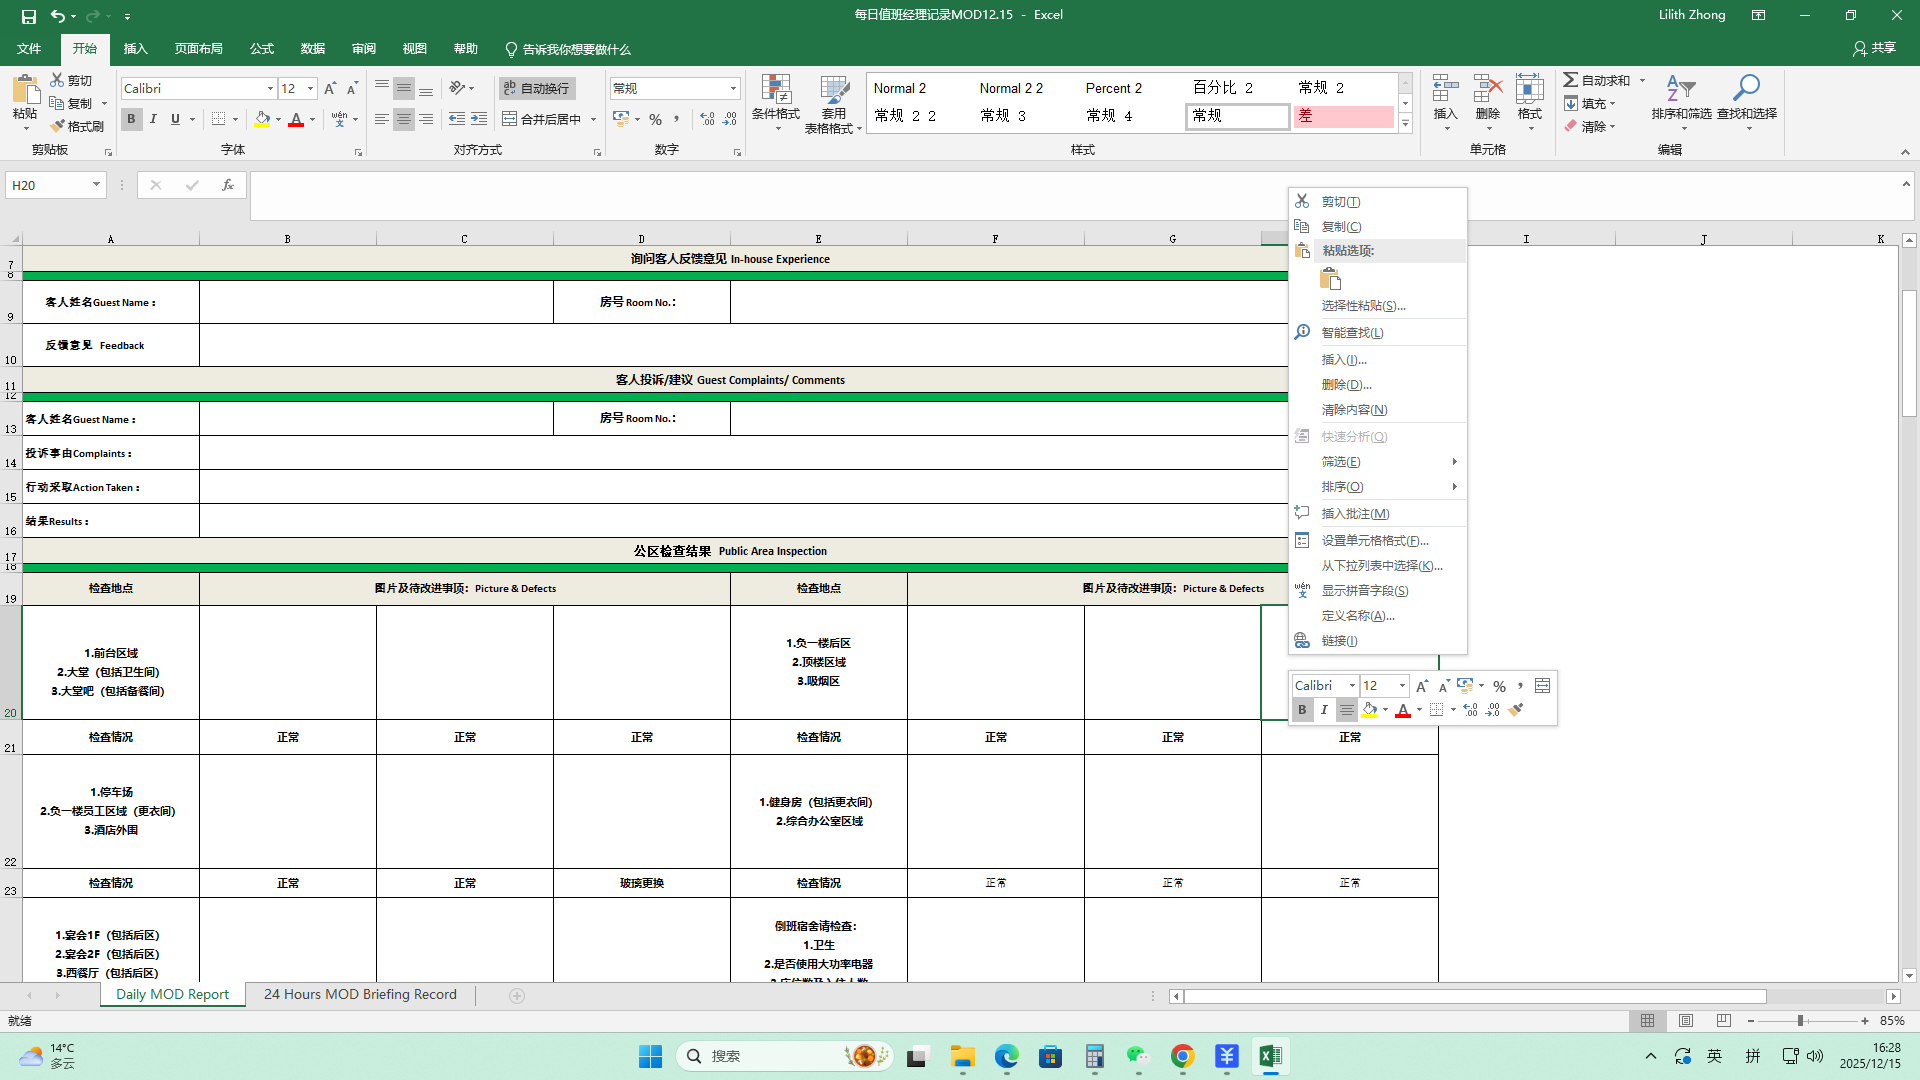The height and width of the screenshot is (1080, 1920).
Task: Click Increase Font Size in mini toolbar
Action: tap(1422, 686)
